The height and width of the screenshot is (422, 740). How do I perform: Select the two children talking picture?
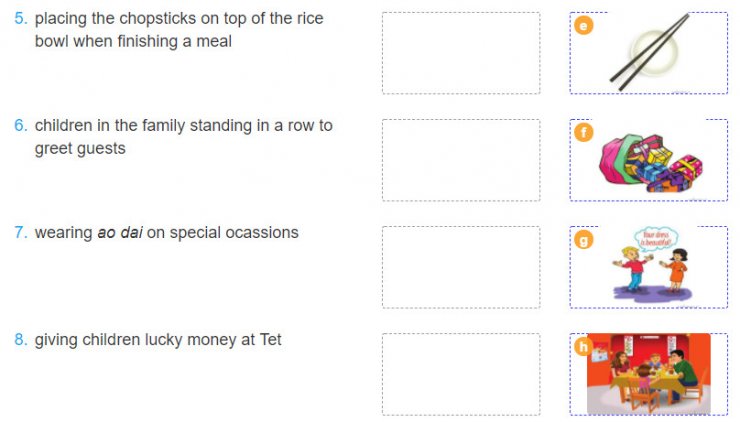tap(651, 265)
